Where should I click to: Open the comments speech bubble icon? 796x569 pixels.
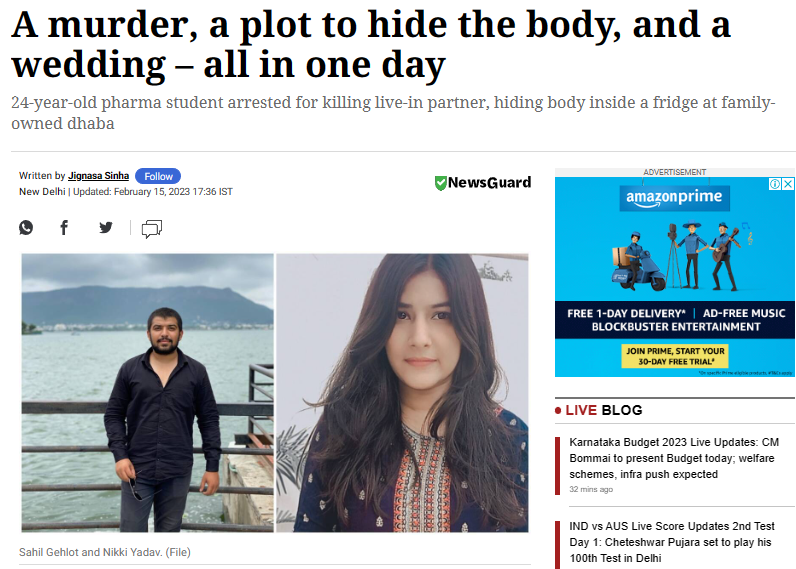click(152, 229)
